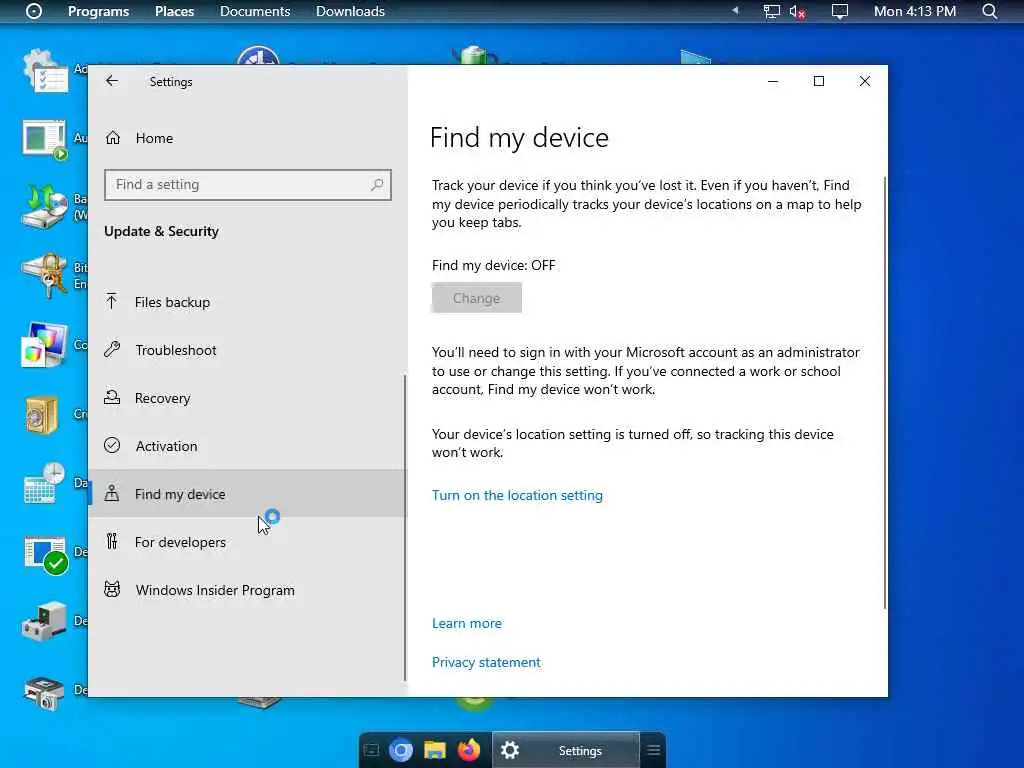Viewport: 1024px width, 768px height.
Task: Click the Settings taskbar button
Action: (566, 750)
